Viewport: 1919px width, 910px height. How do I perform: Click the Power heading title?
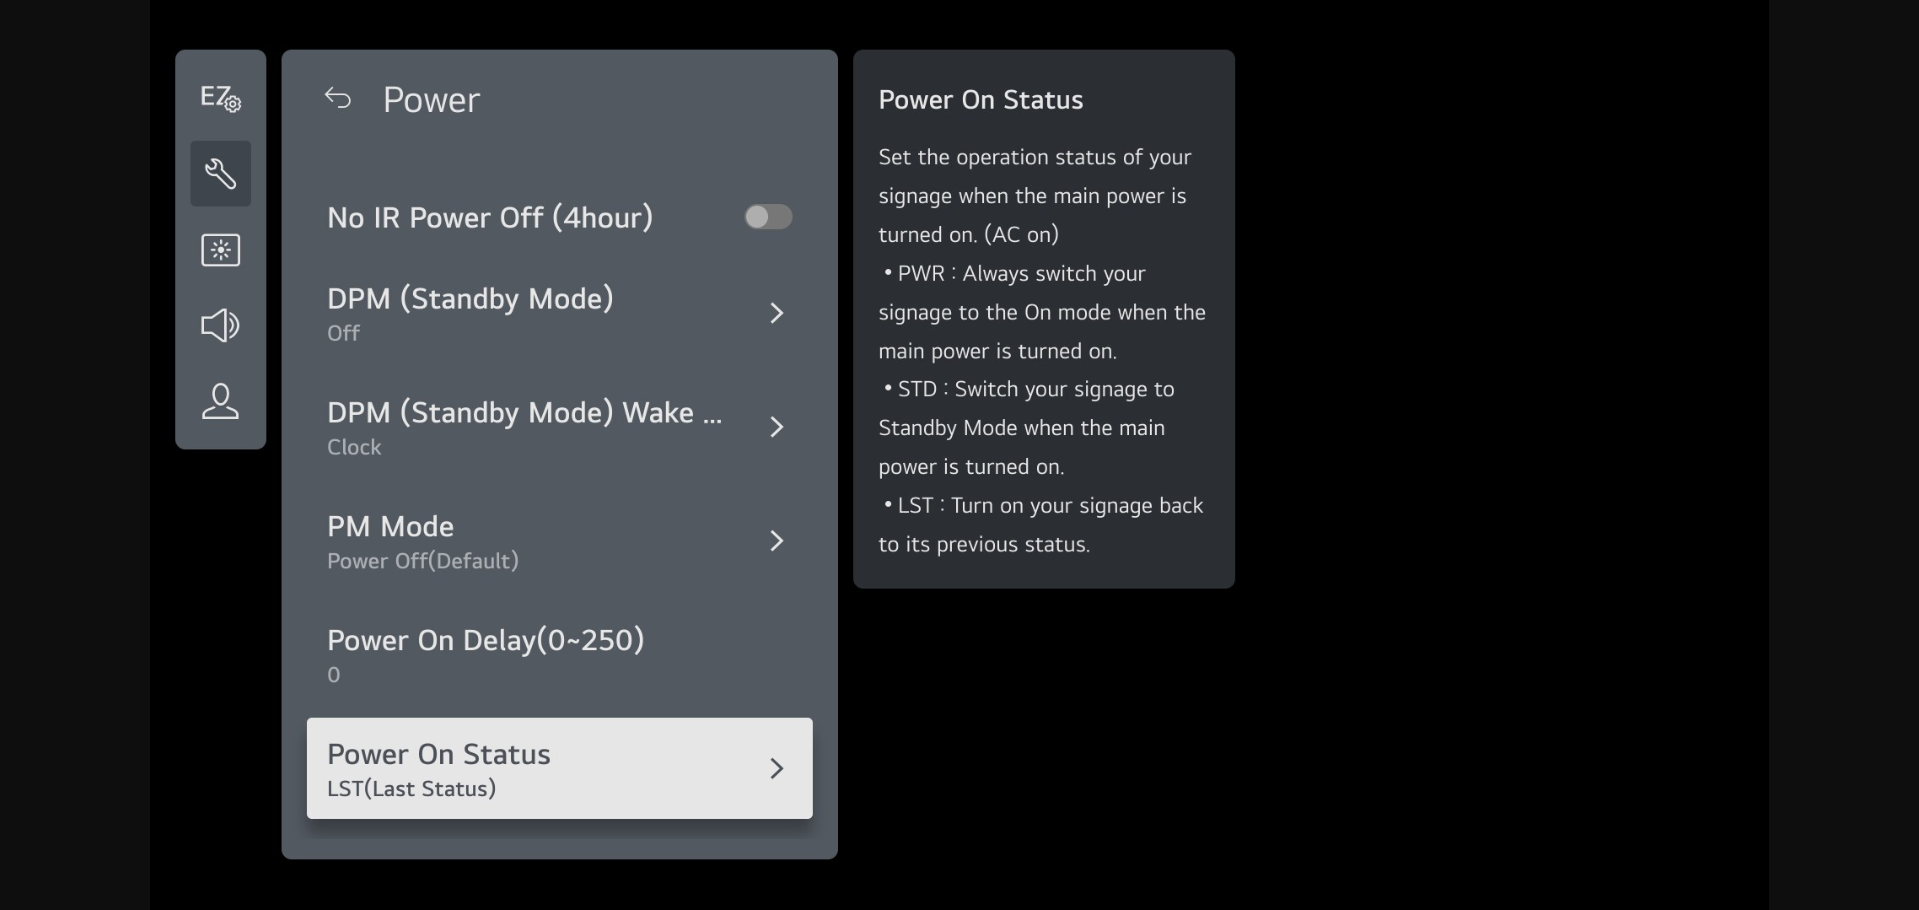[x=431, y=100]
